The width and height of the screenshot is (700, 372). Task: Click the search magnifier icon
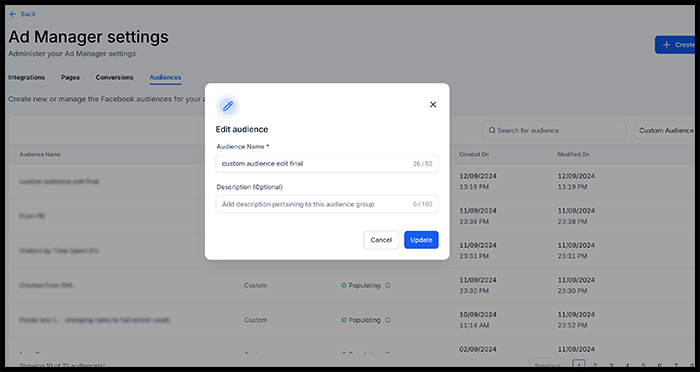click(492, 130)
